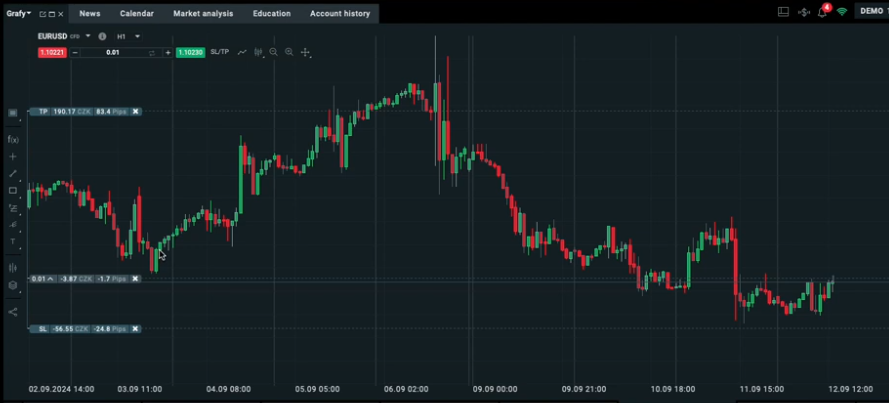Change the workspace layout icon
Screen dimensions: 889x403
(x=784, y=11)
